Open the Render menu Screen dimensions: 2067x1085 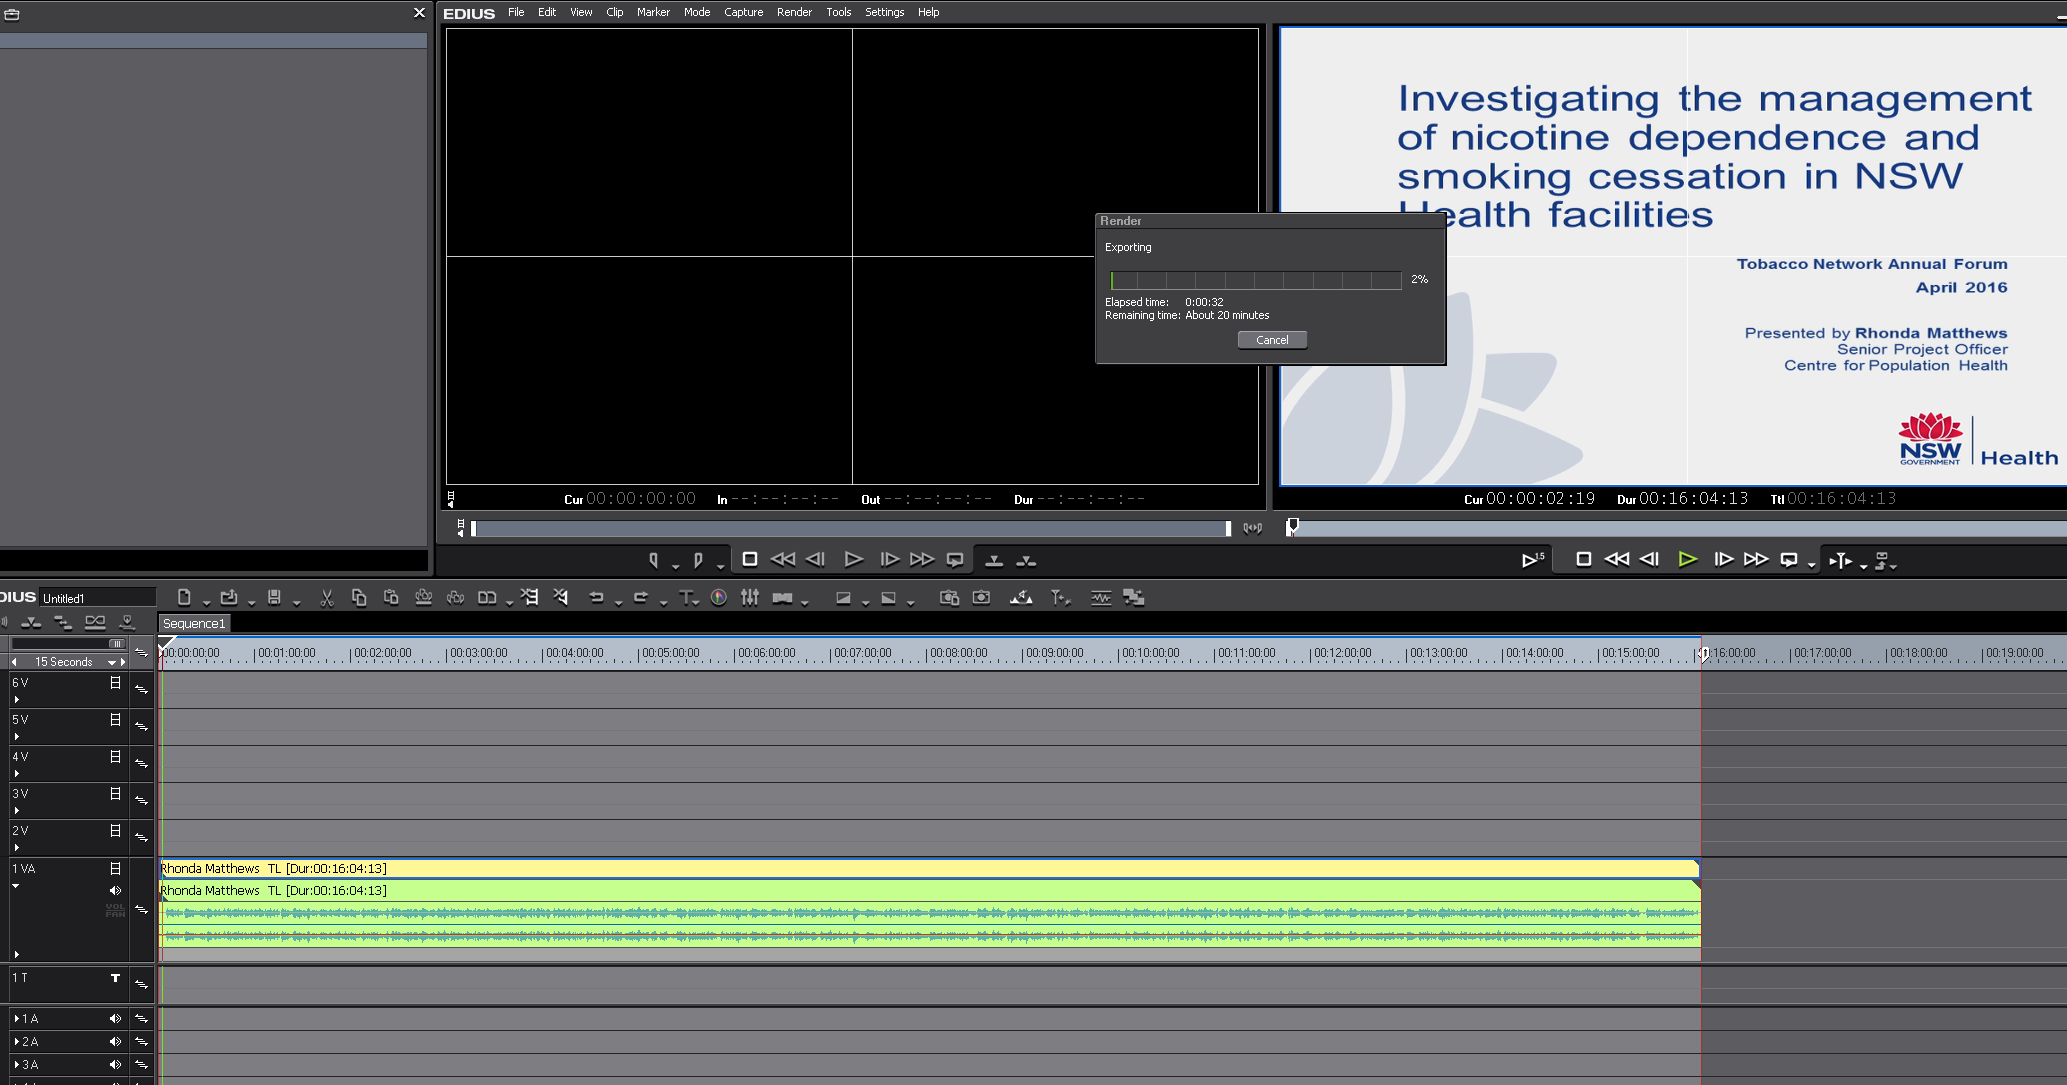click(x=794, y=12)
